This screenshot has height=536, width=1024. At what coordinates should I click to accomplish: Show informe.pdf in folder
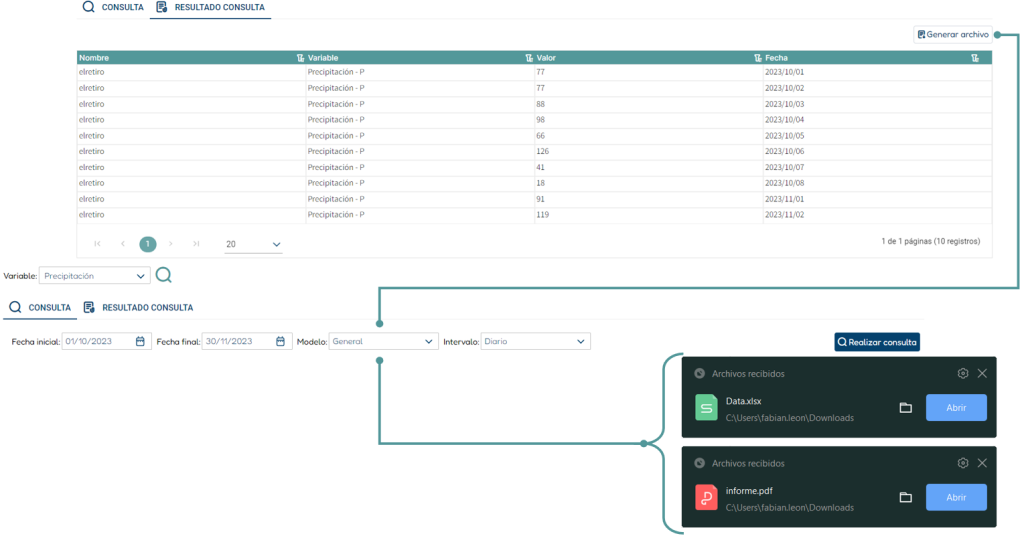pos(906,497)
